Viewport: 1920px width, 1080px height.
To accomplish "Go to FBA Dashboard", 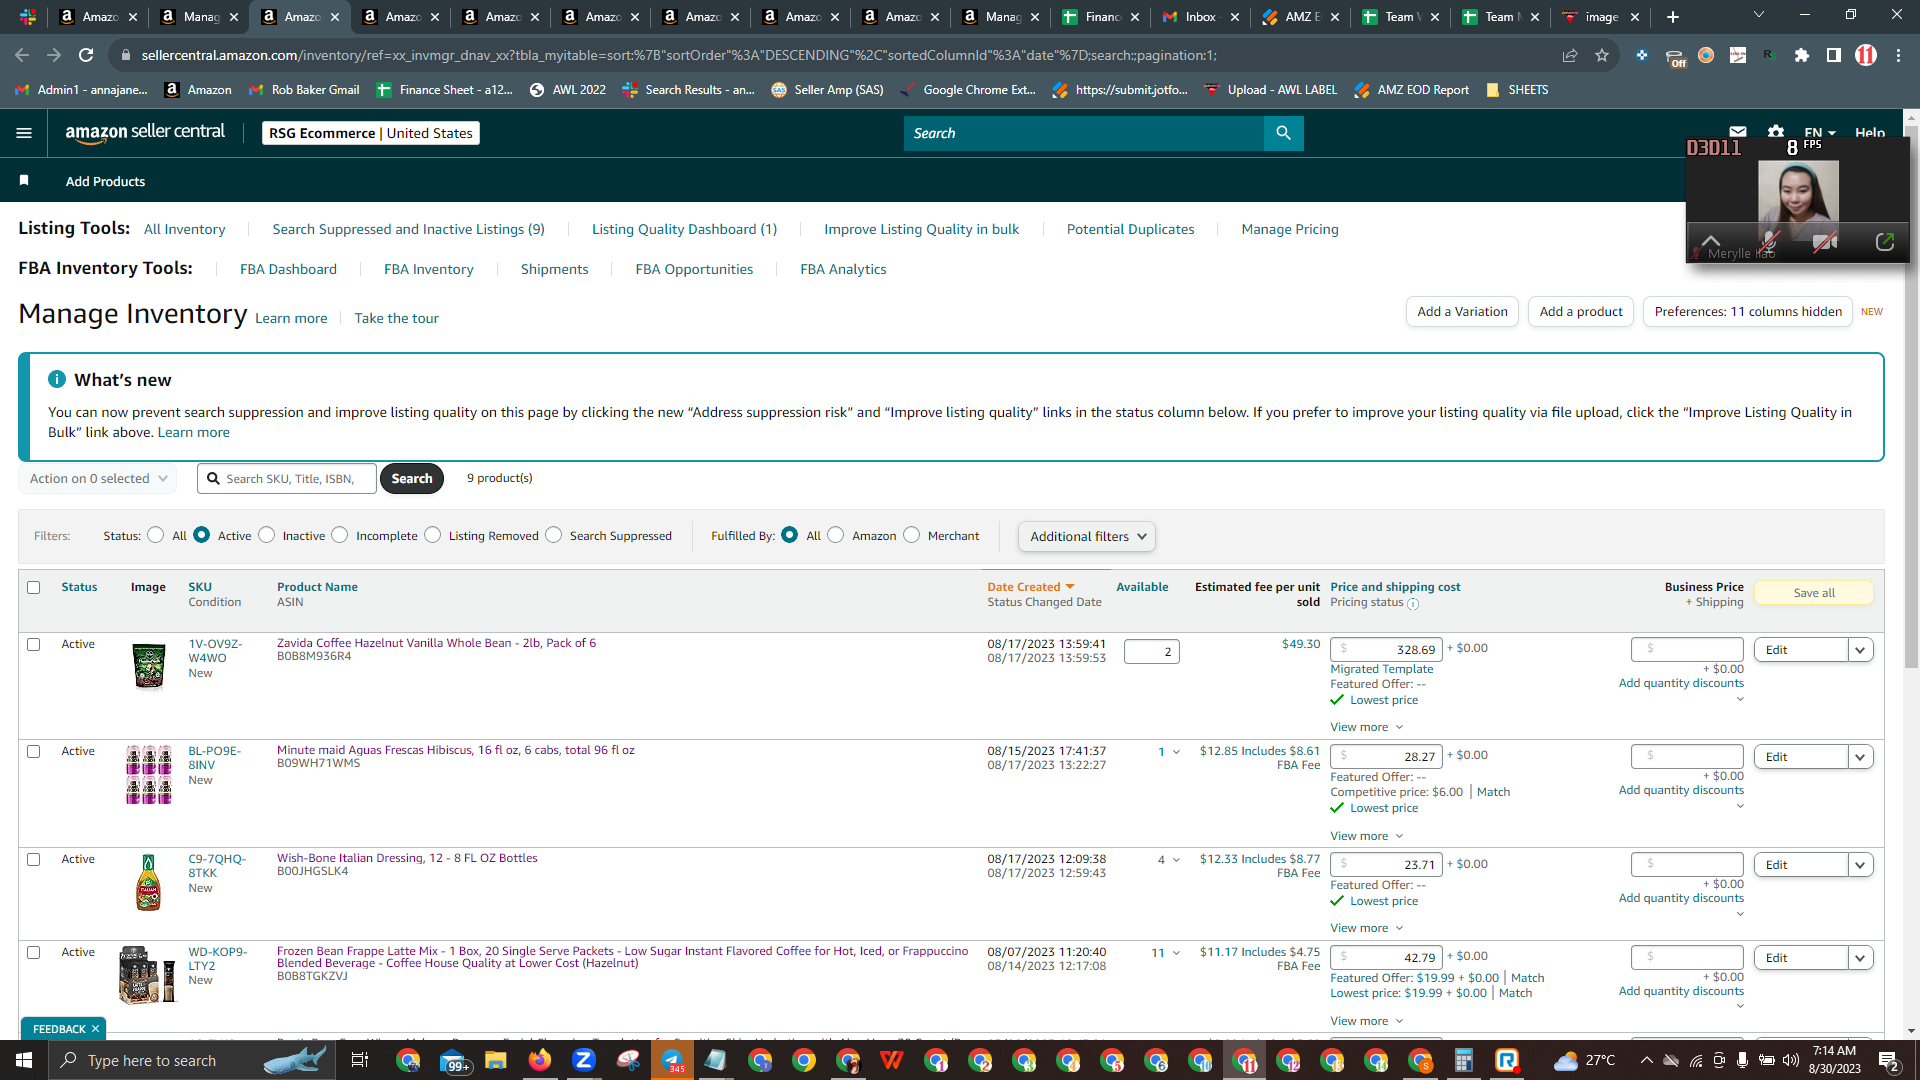I will [x=288, y=269].
